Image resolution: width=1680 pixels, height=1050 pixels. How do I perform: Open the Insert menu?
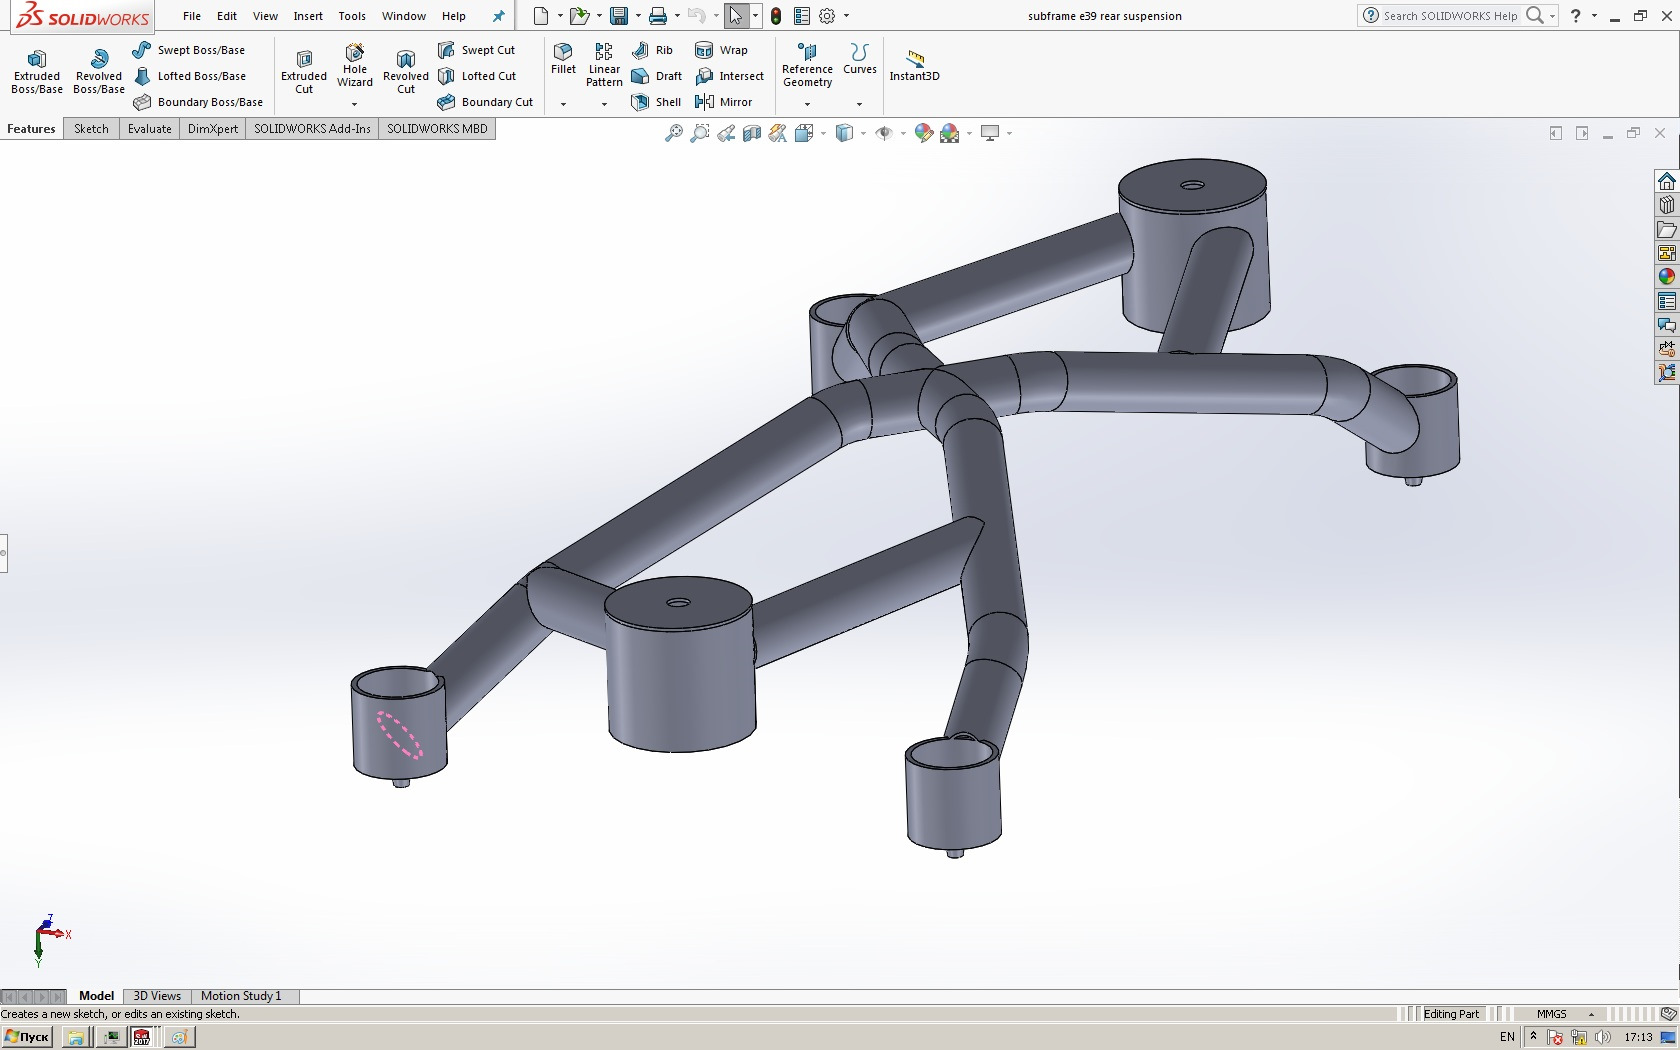tap(307, 16)
